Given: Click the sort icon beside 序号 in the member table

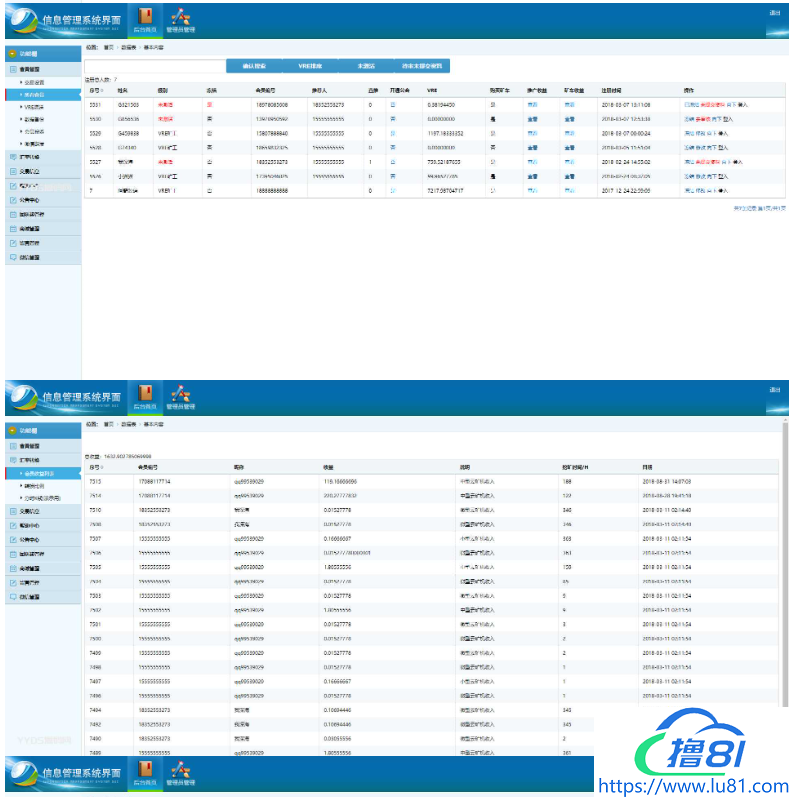Looking at the screenshot, I should 102,90.
